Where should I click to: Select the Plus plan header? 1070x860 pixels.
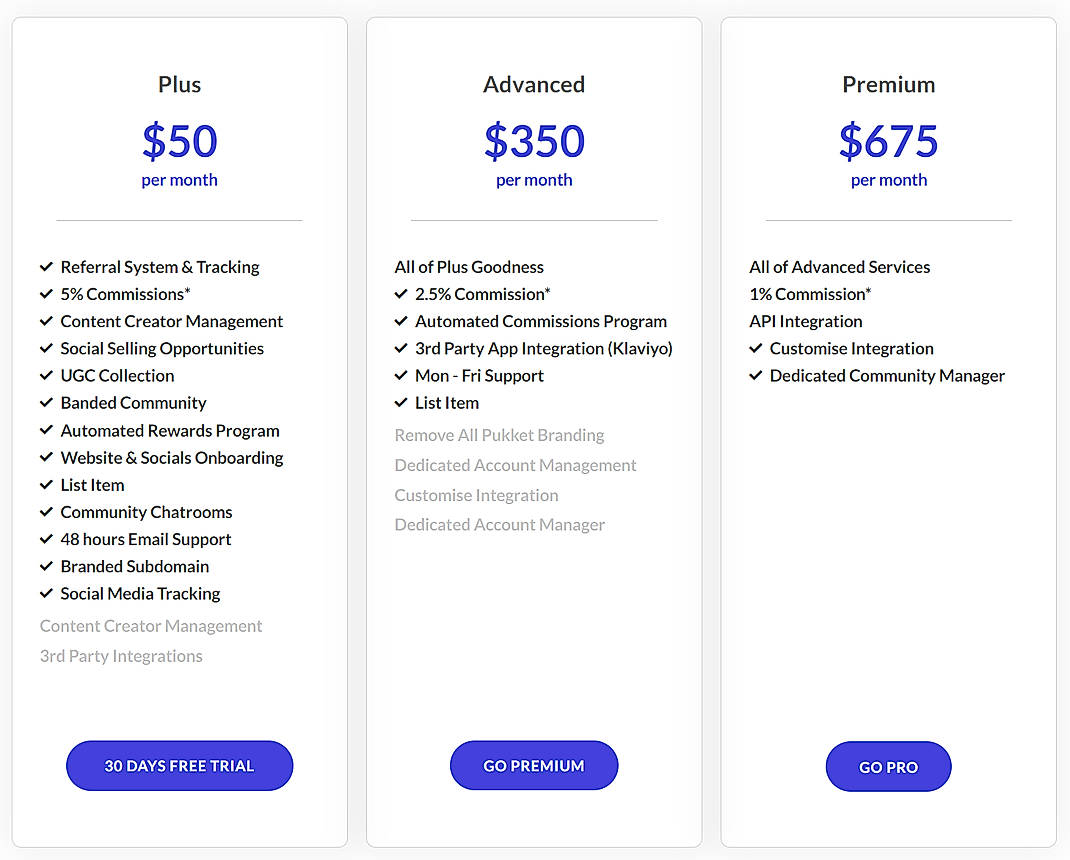tap(179, 84)
